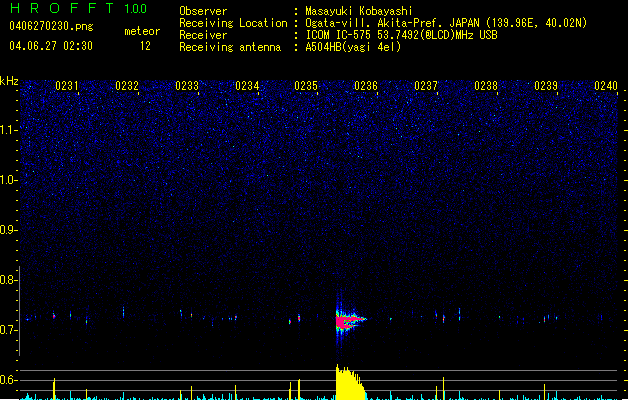Click the 0231 time marker
Viewport: 629px width, 400px height.
click(x=67, y=86)
